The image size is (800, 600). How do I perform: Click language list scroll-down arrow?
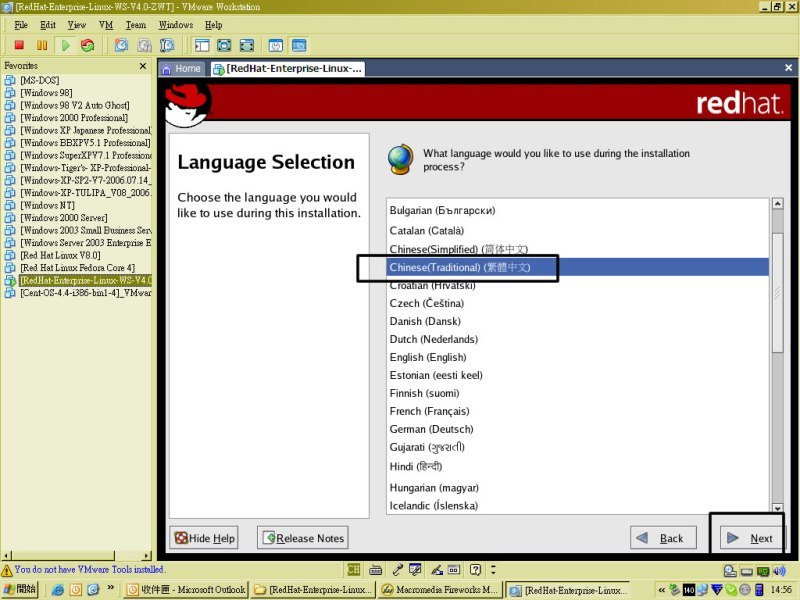[x=778, y=508]
